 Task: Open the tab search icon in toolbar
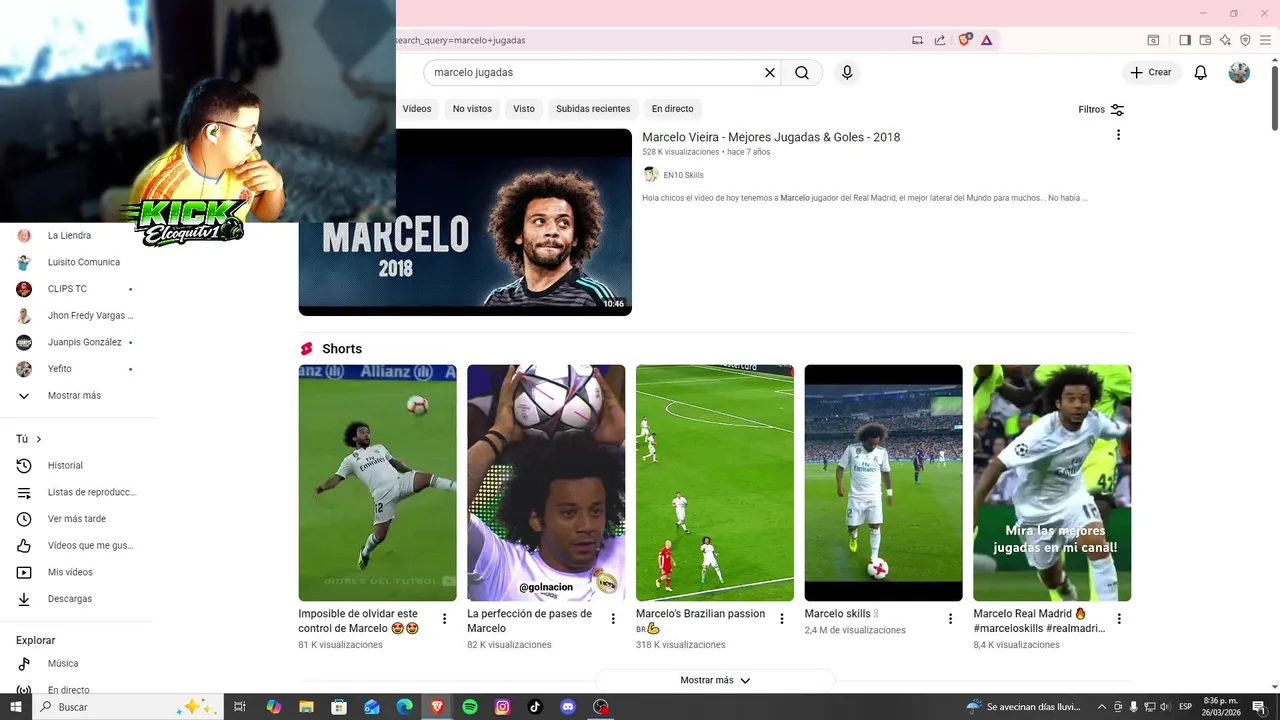pyautogui.click(x=1153, y=40)
